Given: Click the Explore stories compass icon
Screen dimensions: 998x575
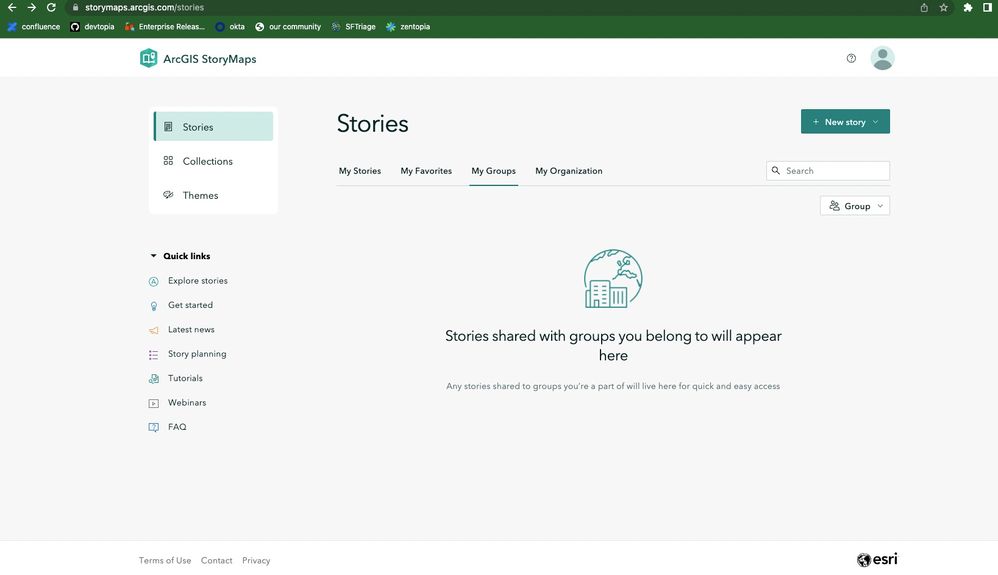Looking at the screenshot, I should 153,281.
